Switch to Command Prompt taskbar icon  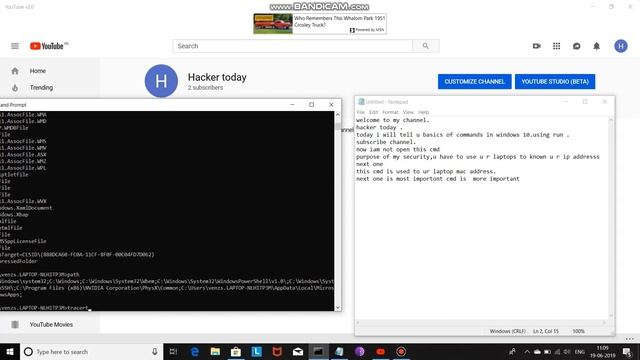(318, 351)
